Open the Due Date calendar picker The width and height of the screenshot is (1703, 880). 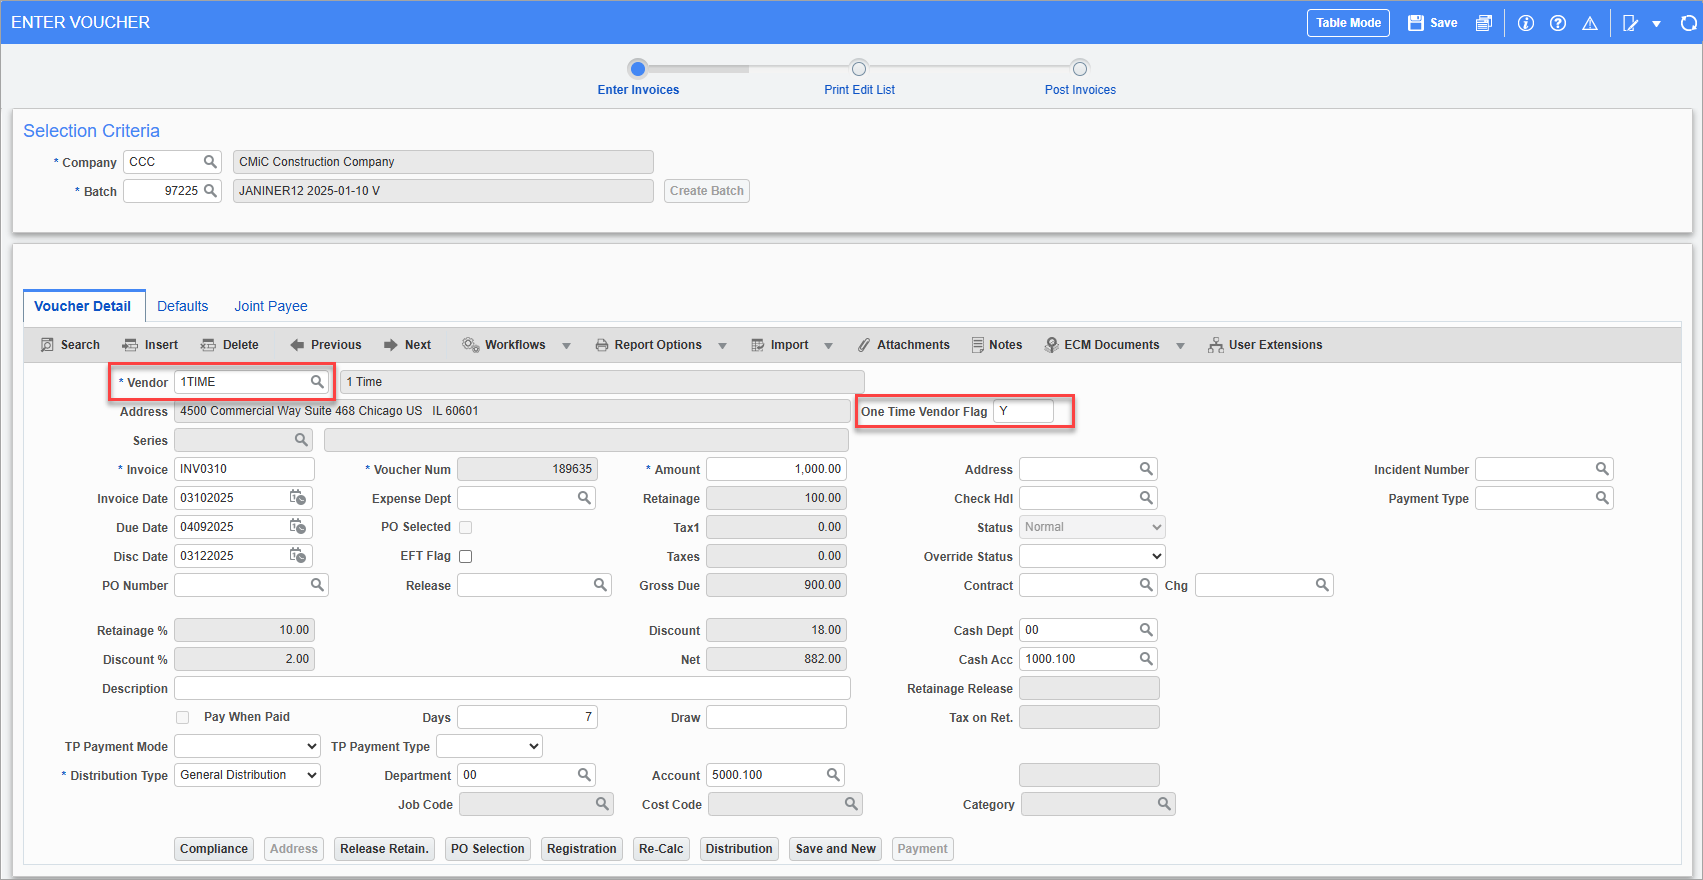(298, 527)
